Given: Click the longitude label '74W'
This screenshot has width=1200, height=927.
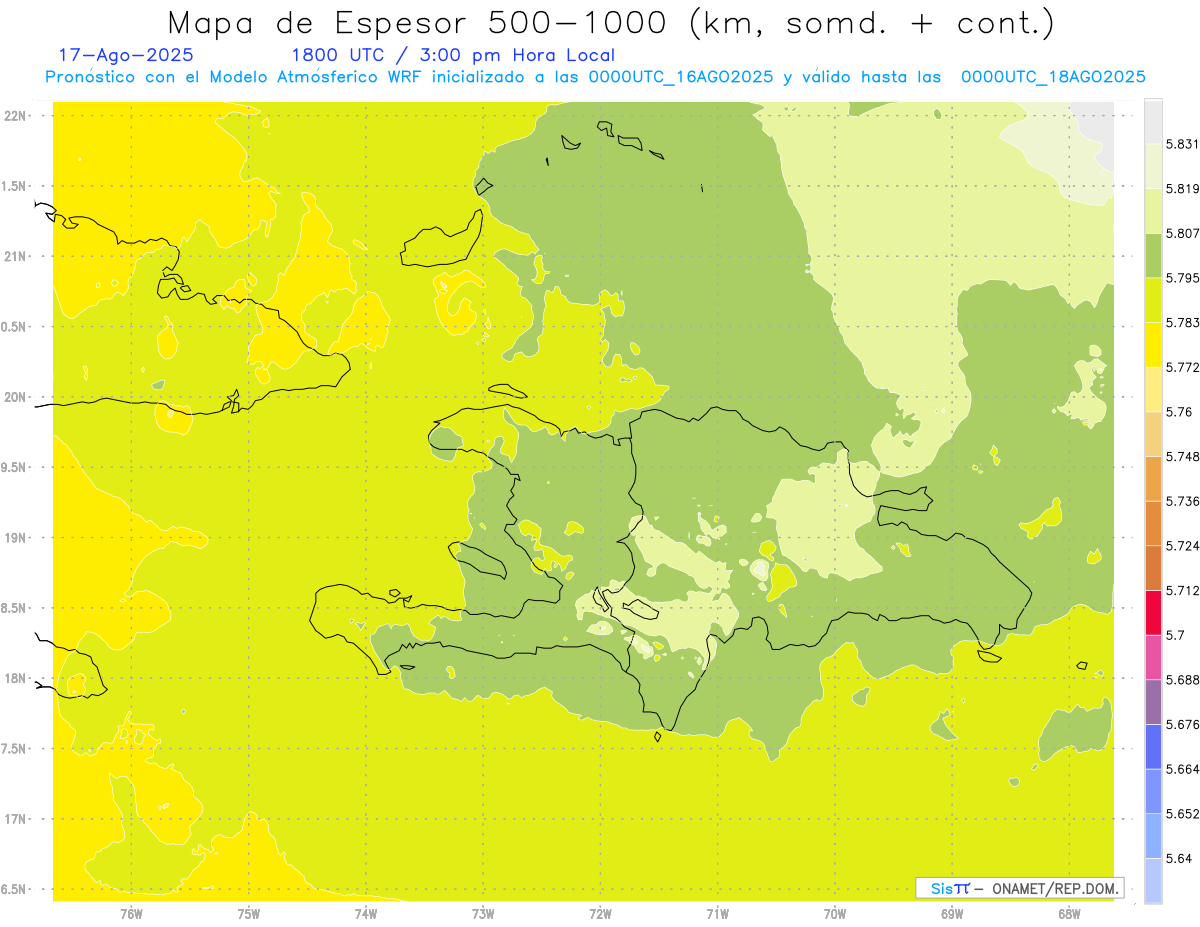Looking at the screenshot, I should click(x=366, y=914).
